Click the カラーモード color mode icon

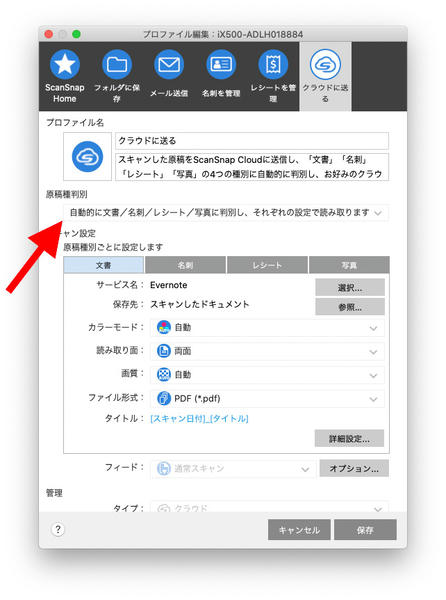click(164, 328)
